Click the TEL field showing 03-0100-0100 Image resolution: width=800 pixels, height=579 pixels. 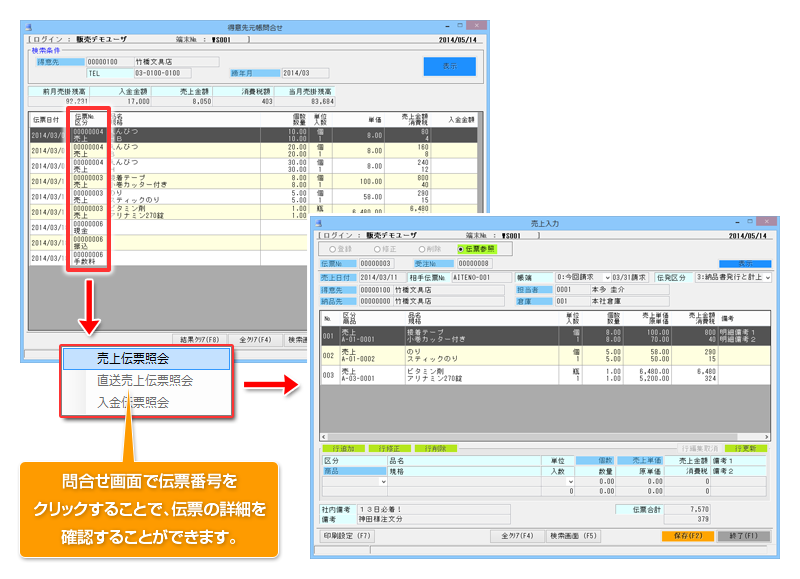click(x=163, y=73)
